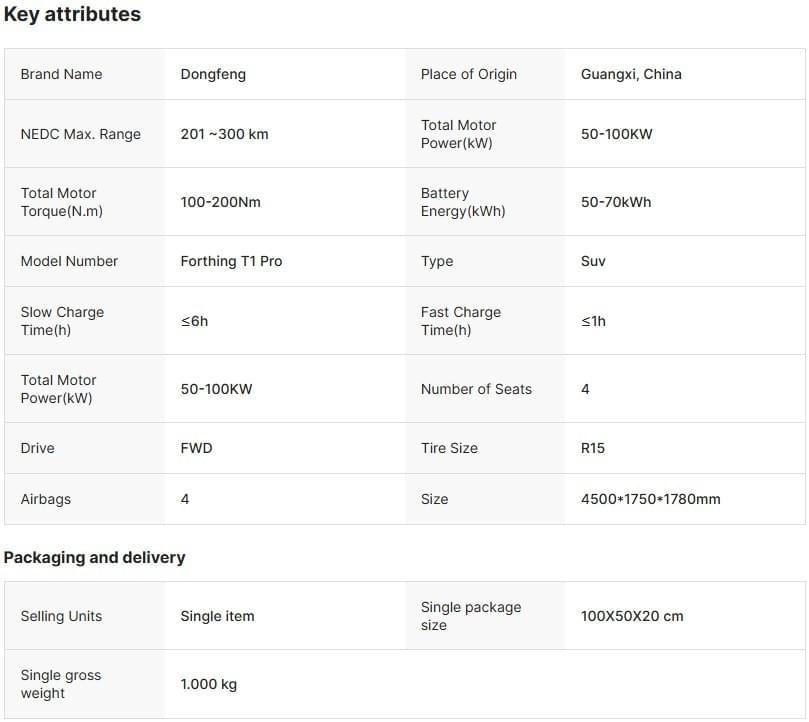Screen dimensions: 809x722
Task: Select the 100X50X20 cm package size
Action: click(632, 616)
